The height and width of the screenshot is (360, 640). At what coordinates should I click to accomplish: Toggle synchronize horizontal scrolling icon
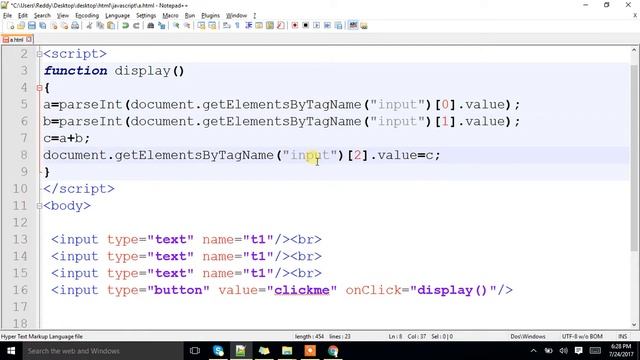pos(212,26)
